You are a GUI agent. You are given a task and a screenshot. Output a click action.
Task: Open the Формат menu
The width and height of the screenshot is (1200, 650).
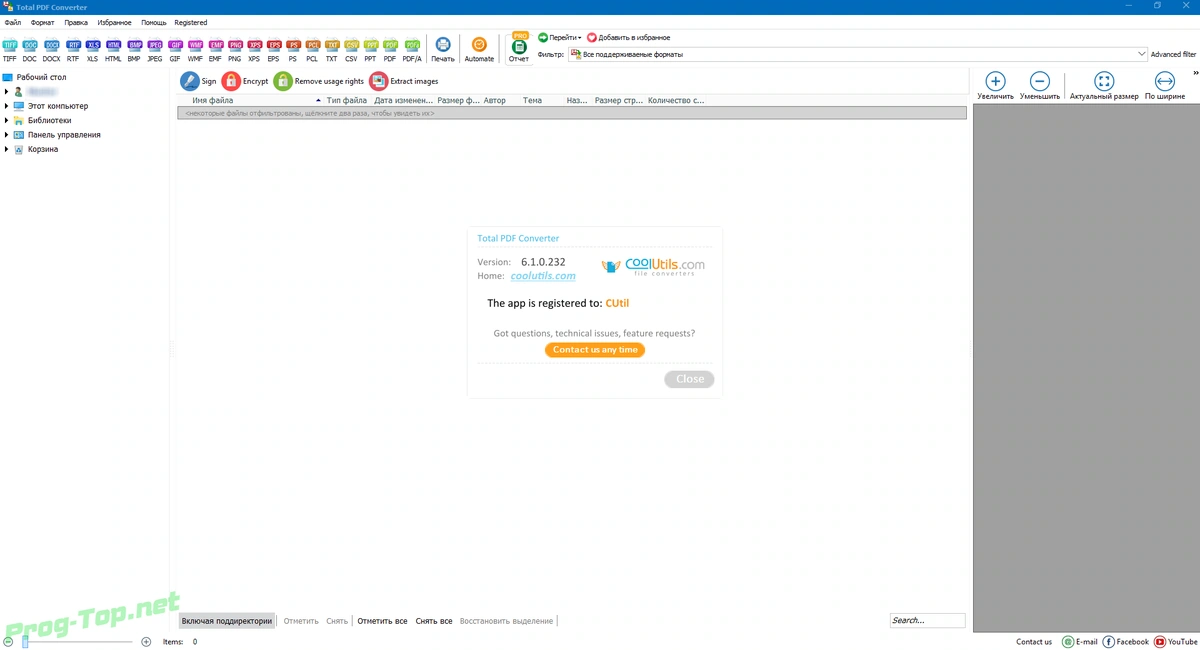pyautogui.click(x=43, y=22)
